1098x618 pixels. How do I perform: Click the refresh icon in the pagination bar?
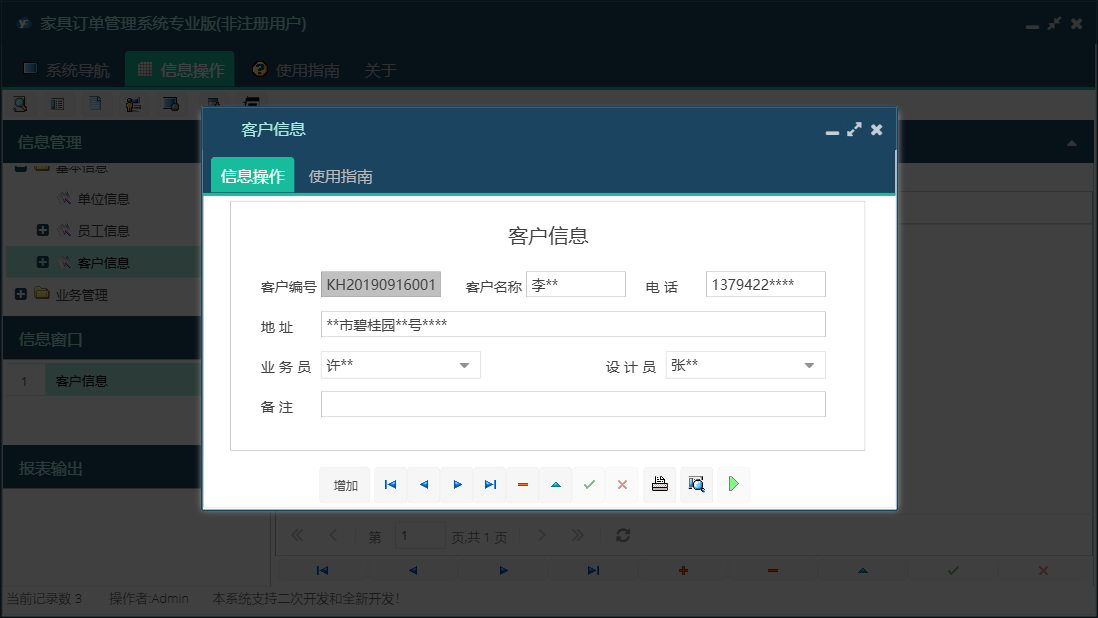(622, 535)
